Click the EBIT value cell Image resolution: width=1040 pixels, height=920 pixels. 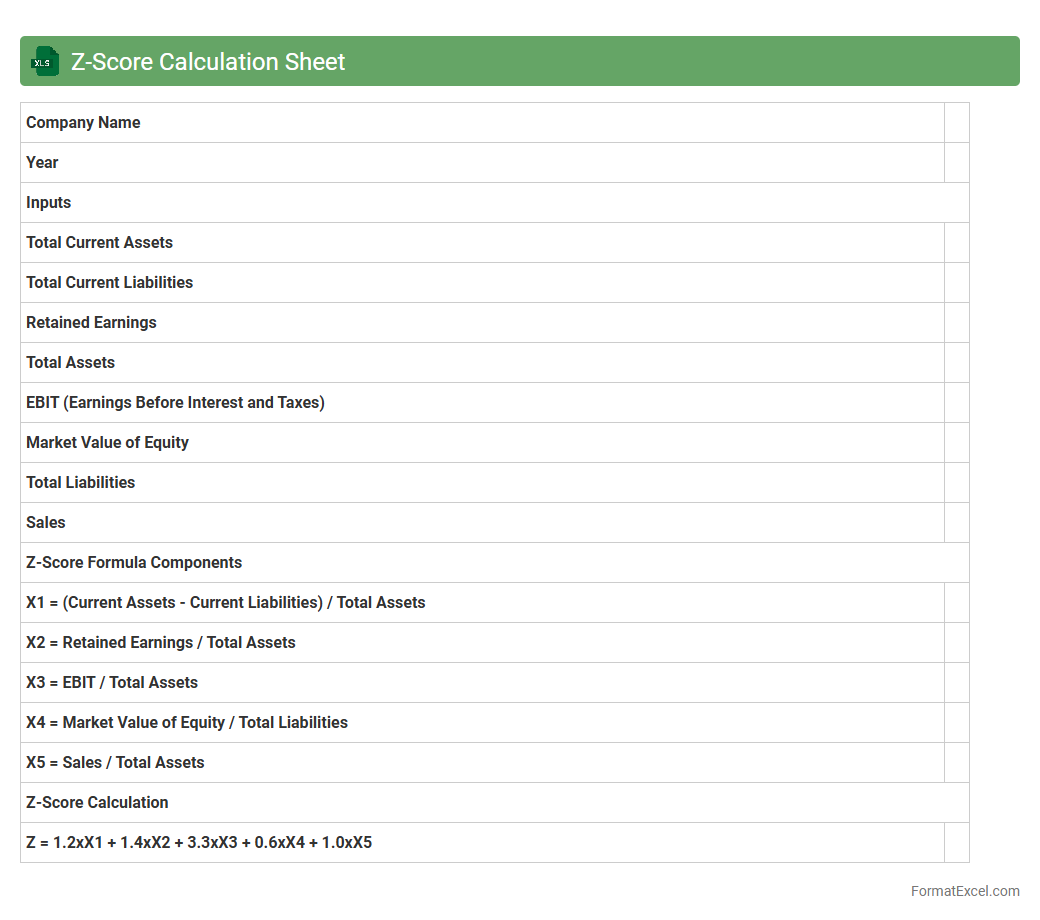956,403
